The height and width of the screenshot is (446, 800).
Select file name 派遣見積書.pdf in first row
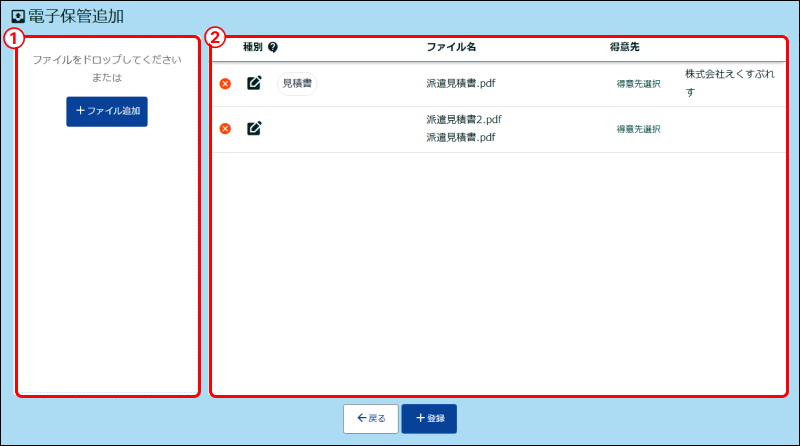[461, 84]
